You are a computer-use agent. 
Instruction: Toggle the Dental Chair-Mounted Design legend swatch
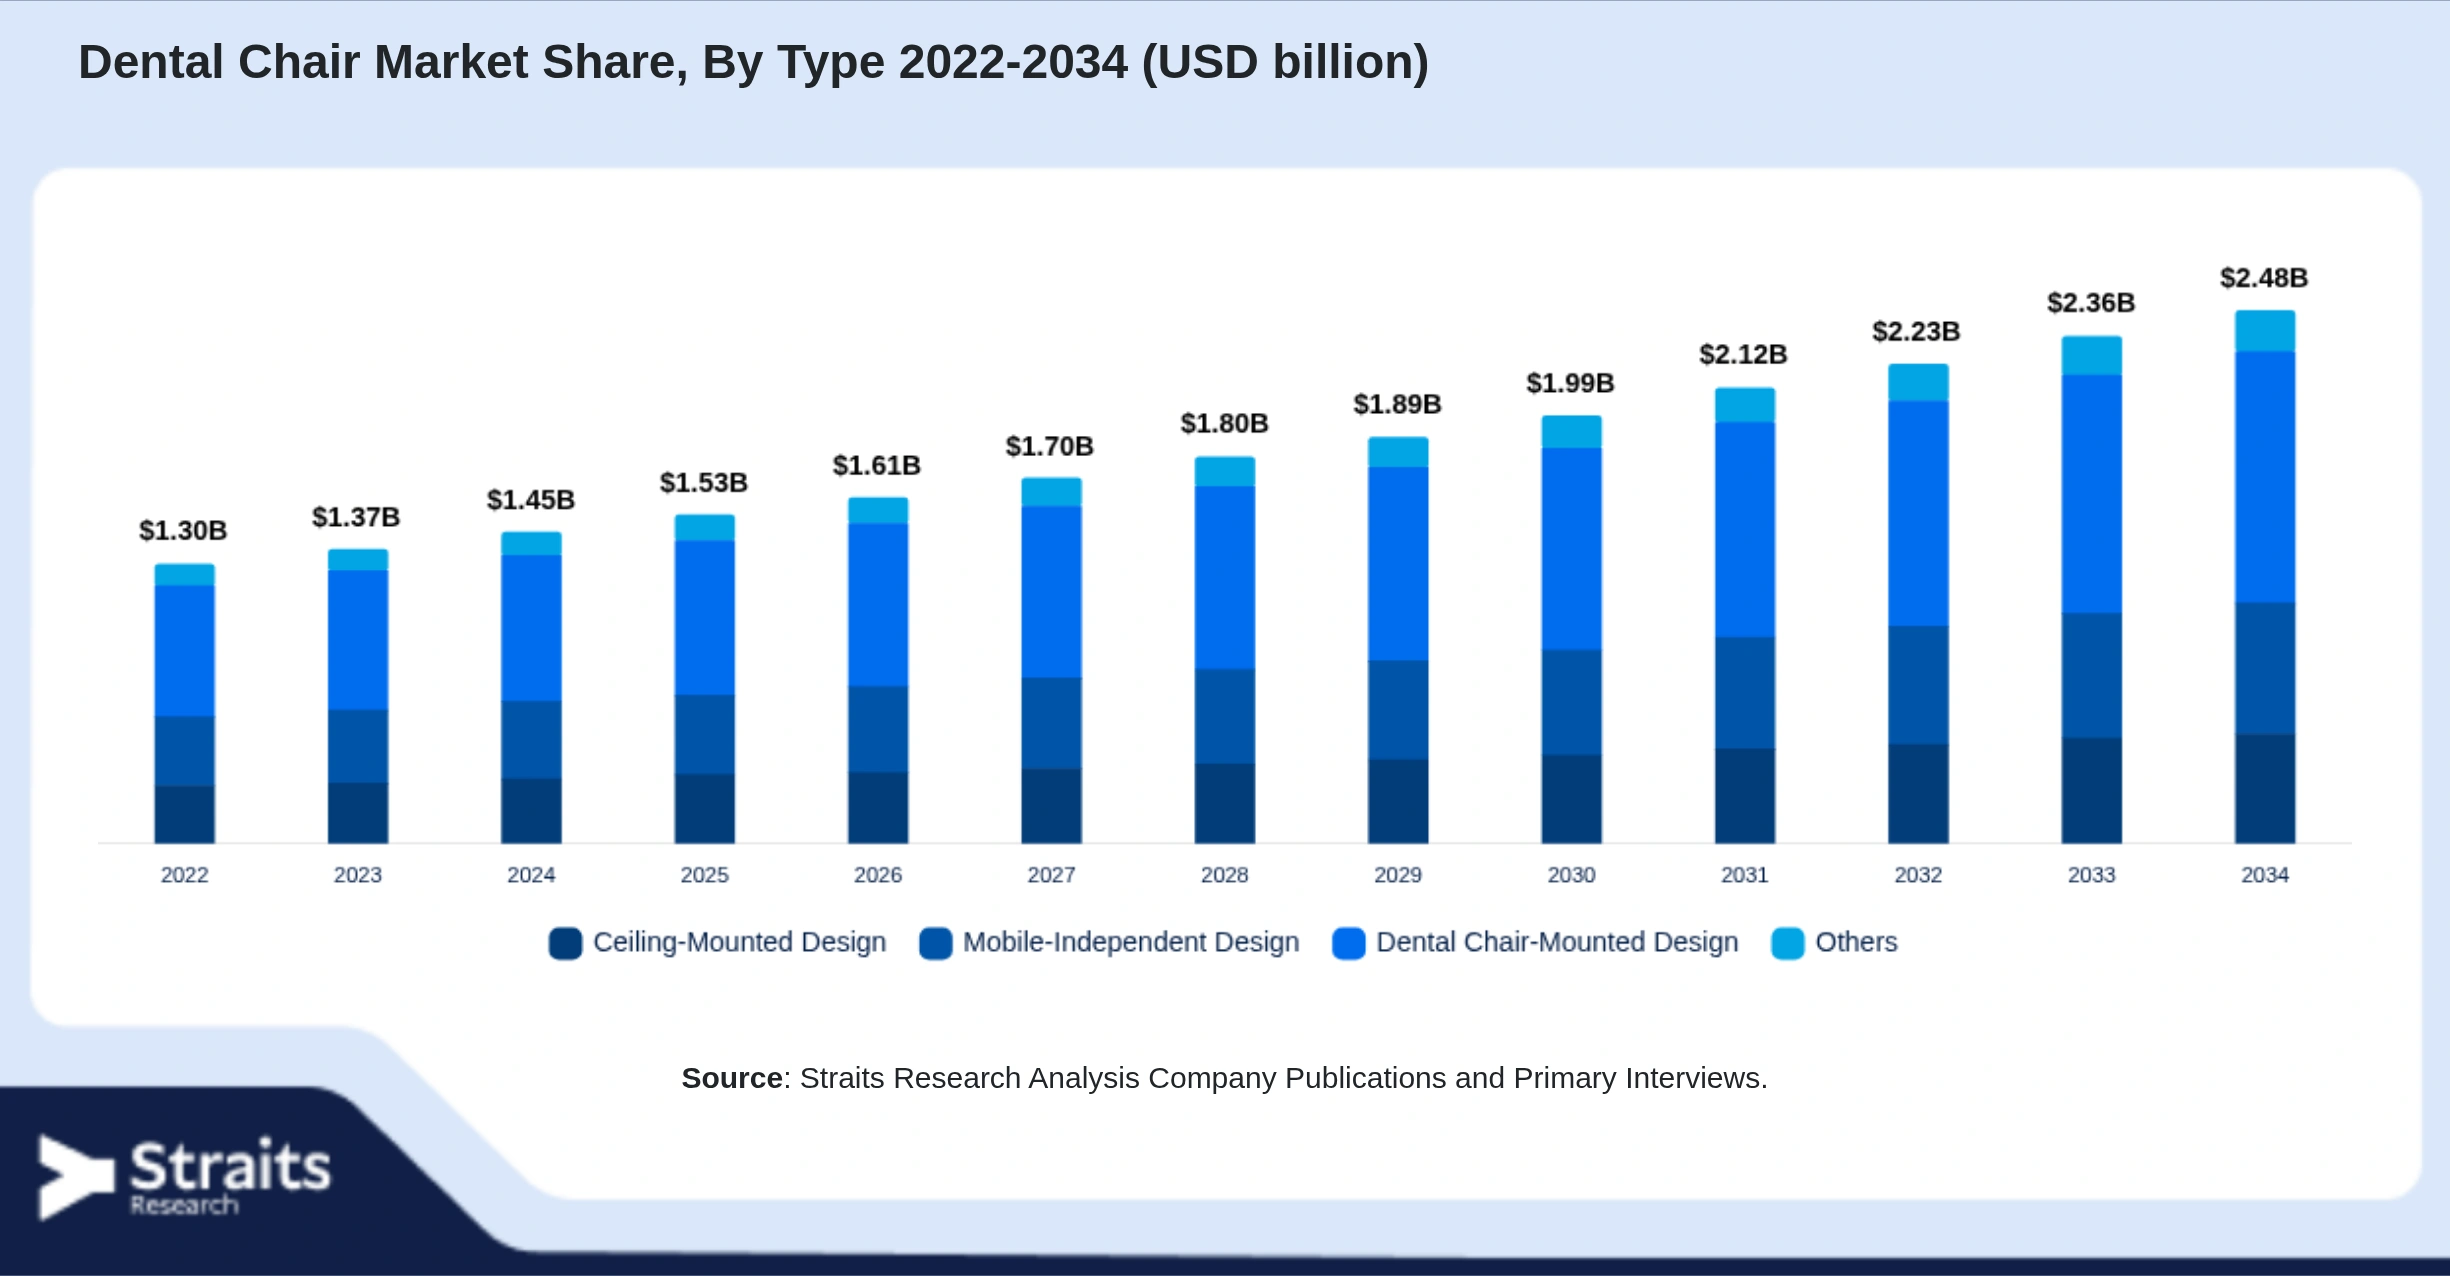pos(1348,943)
